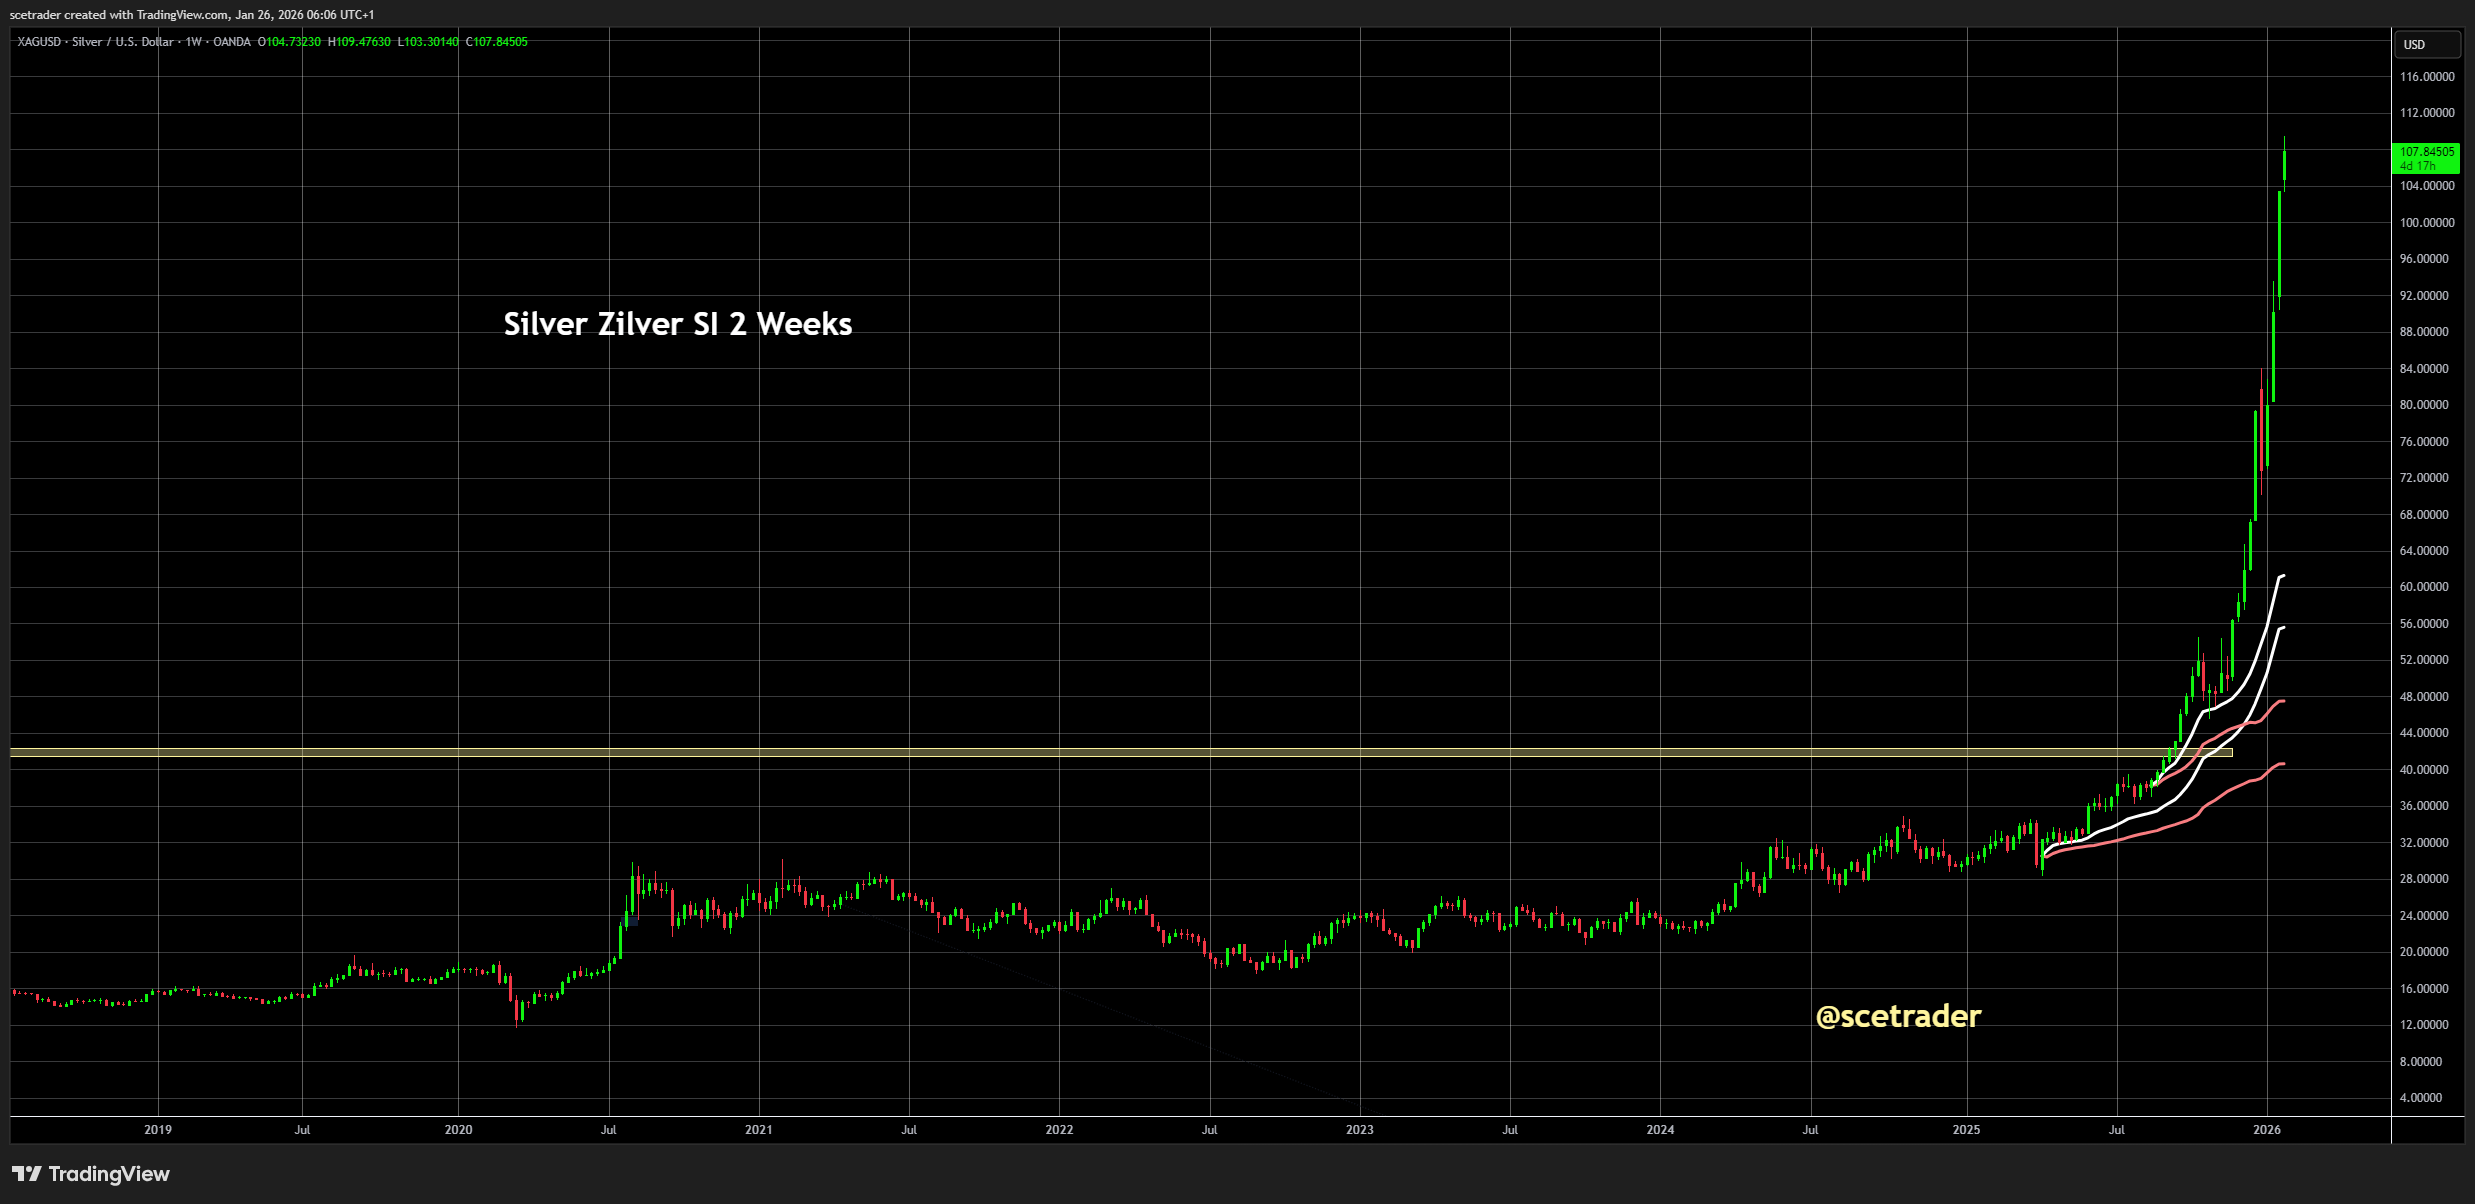This screenshot has height=1204, width=2475.
Task: Click the green current price label 107.84505
Action: (x=2426, y=158)
